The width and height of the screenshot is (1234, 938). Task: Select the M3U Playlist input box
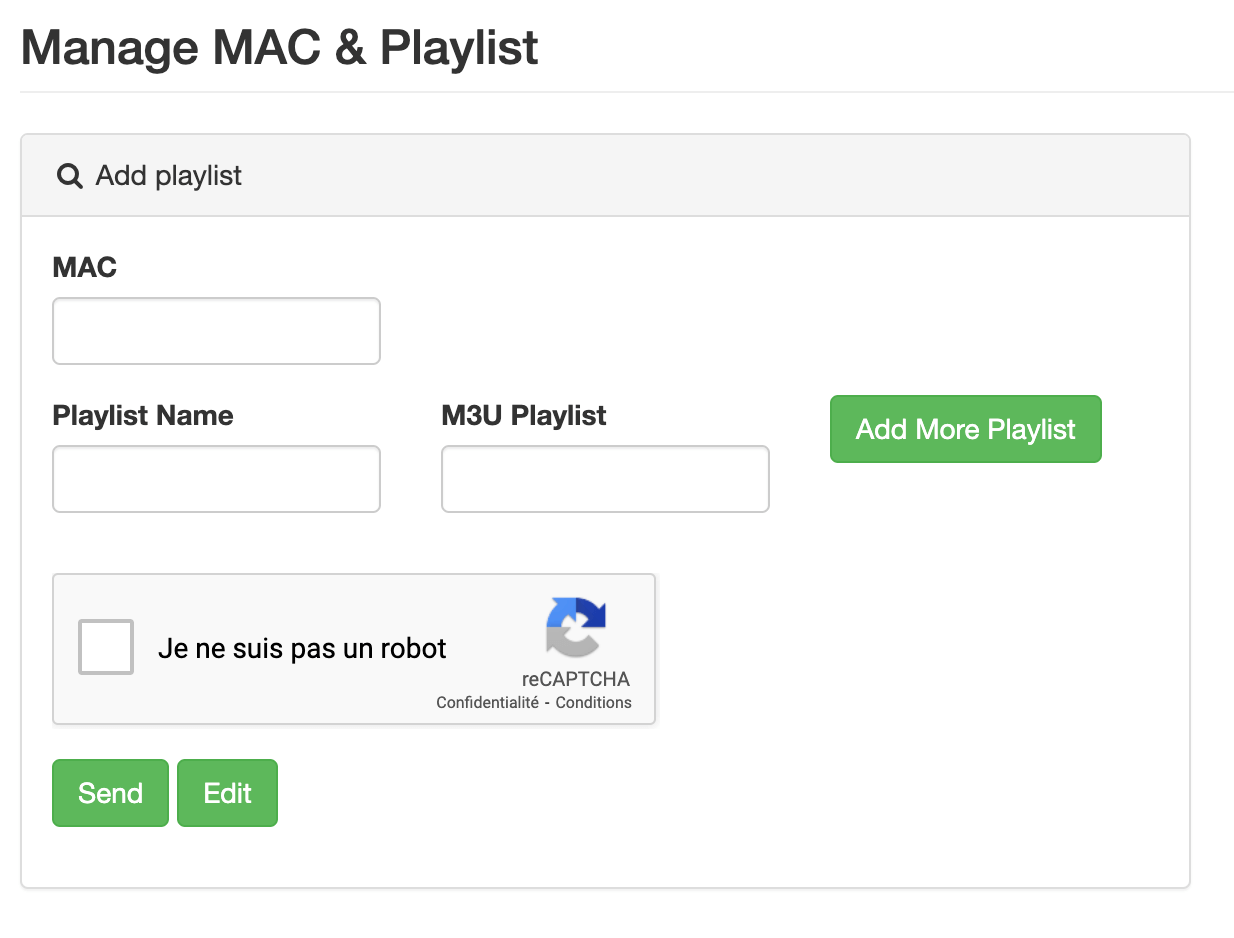(x=605, y=479)
